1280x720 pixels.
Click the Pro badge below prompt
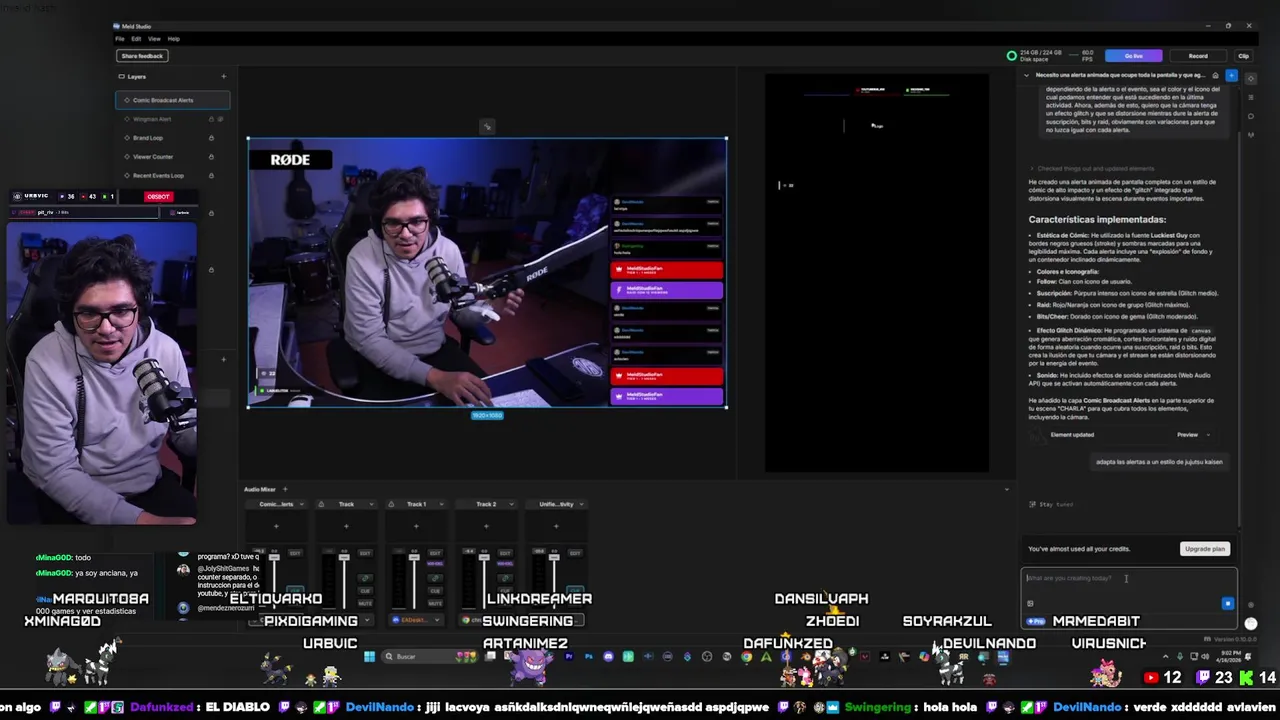1035,621
